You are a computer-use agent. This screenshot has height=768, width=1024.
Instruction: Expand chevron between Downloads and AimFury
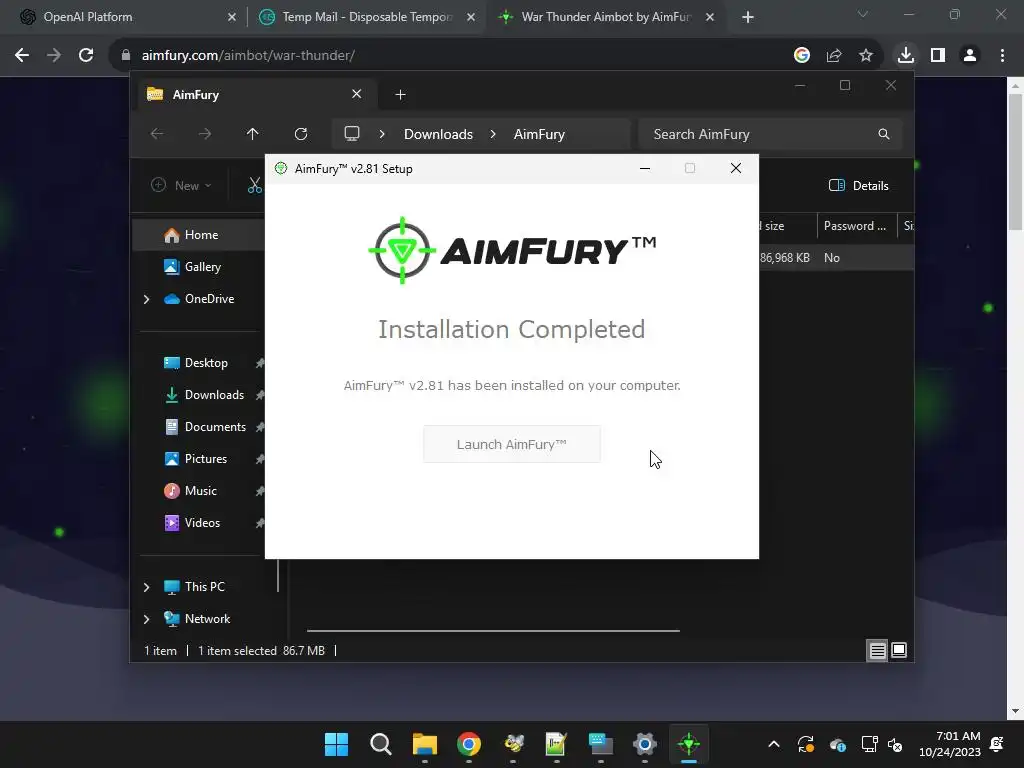tap(493, 134)
